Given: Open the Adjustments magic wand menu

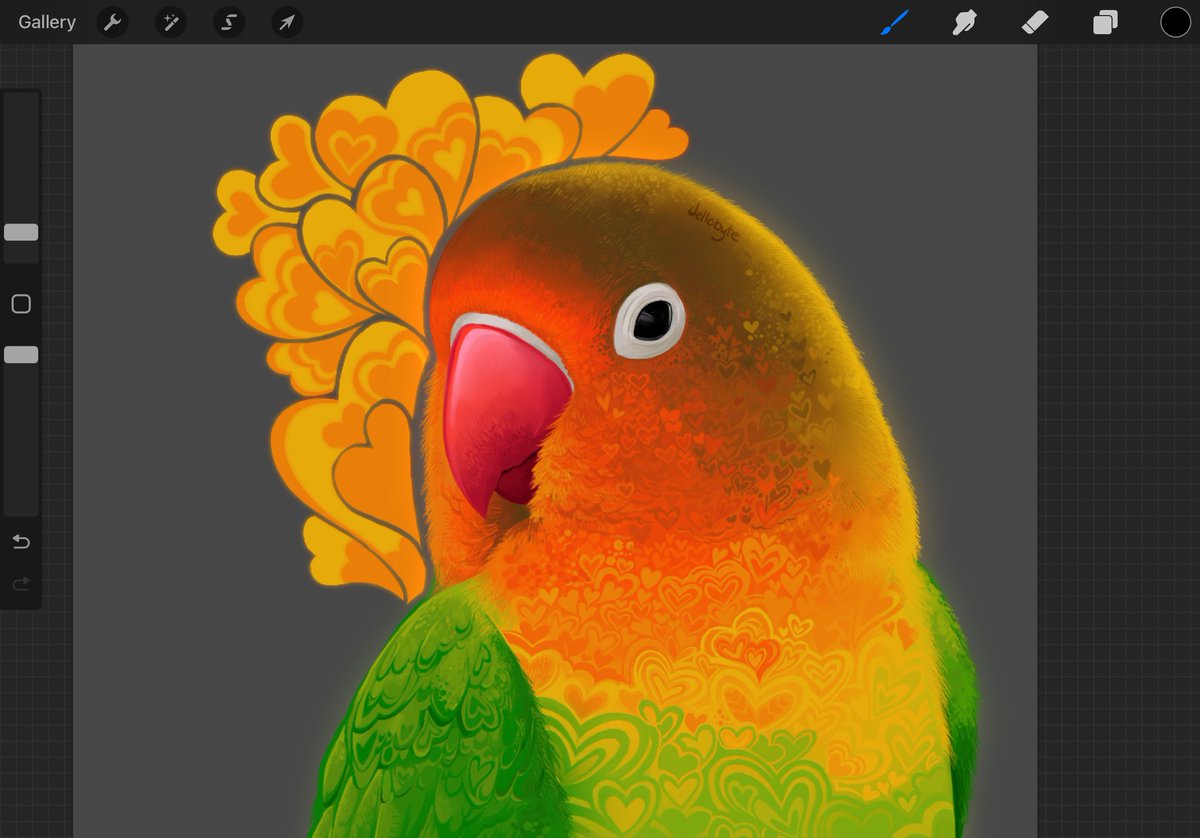Looking at the screenshot, I should (x=170, y=22).
